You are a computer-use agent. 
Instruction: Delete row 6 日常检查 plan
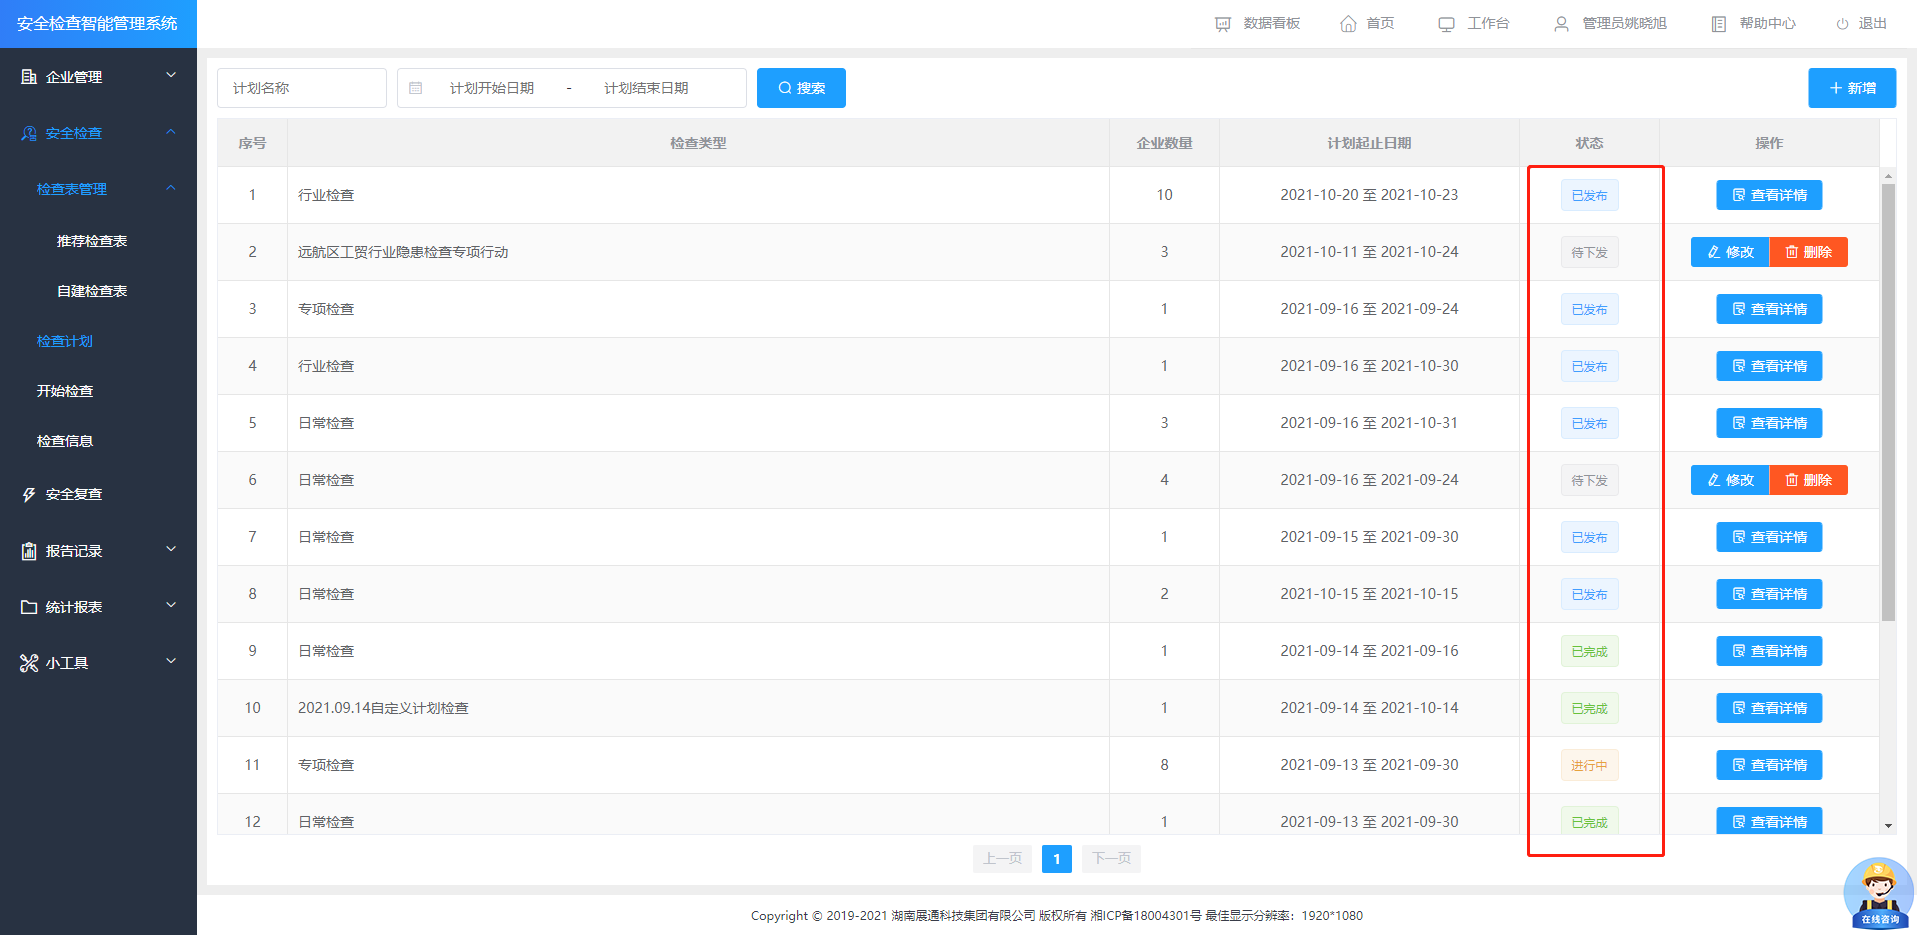(1808, 480)
